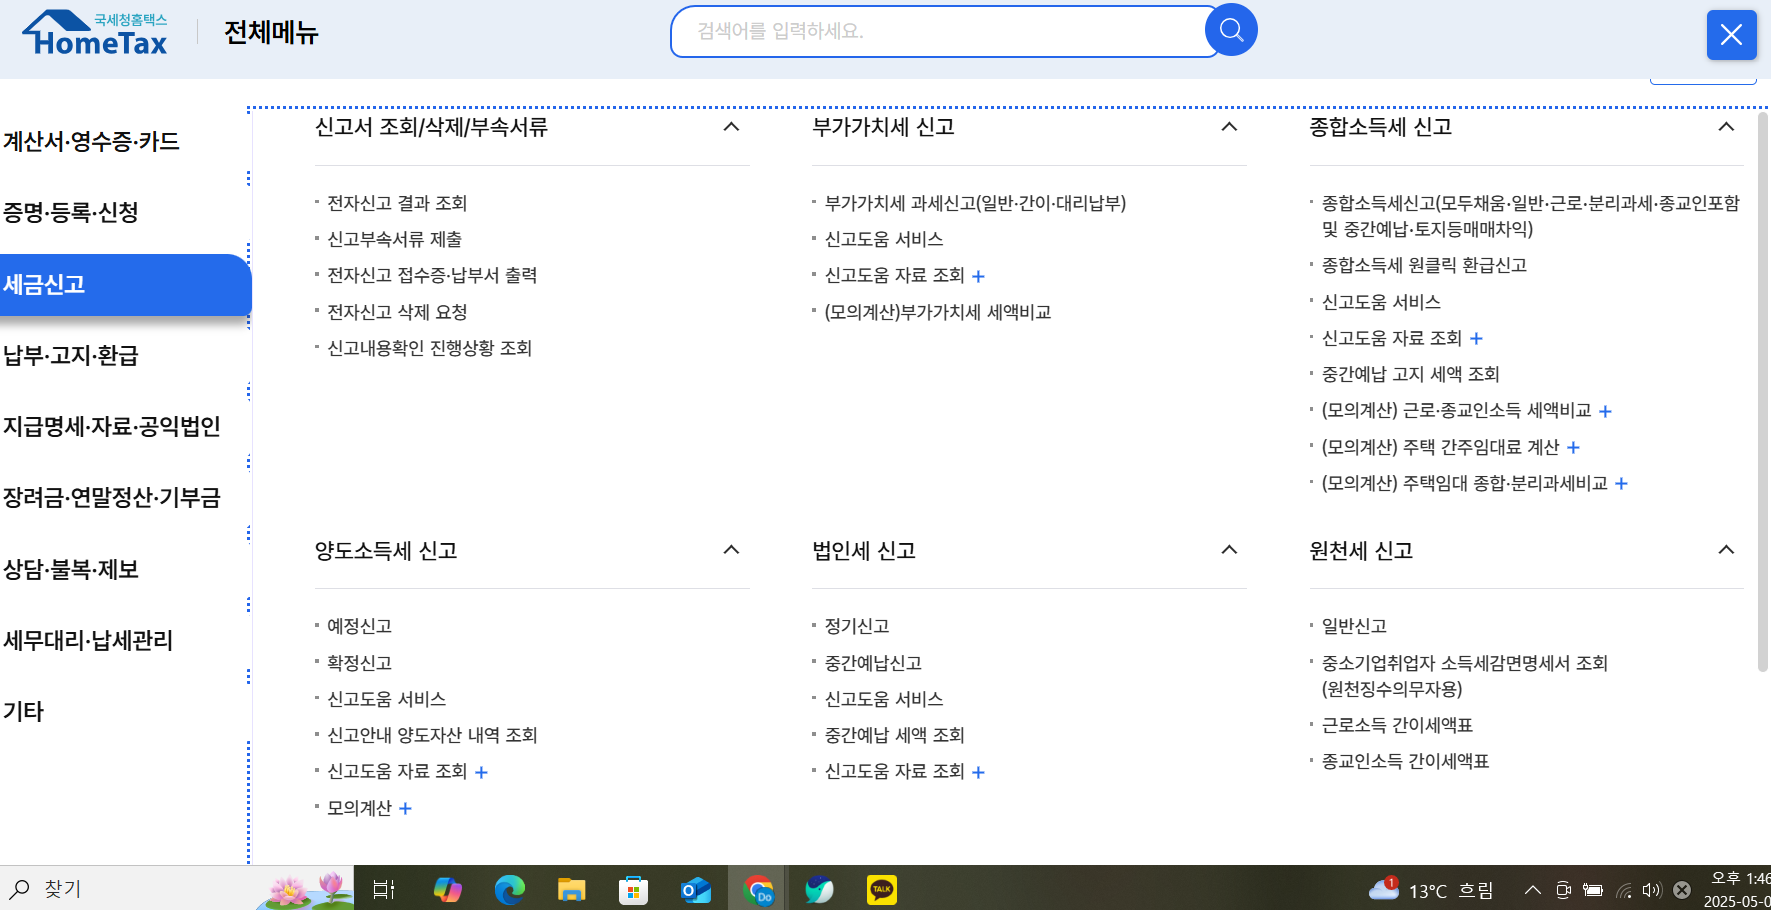Expand 모의계산 under 양도소득세 신고
This screenshot has width=1771, height=910.
pyautogui.click(x=405, y=808)
